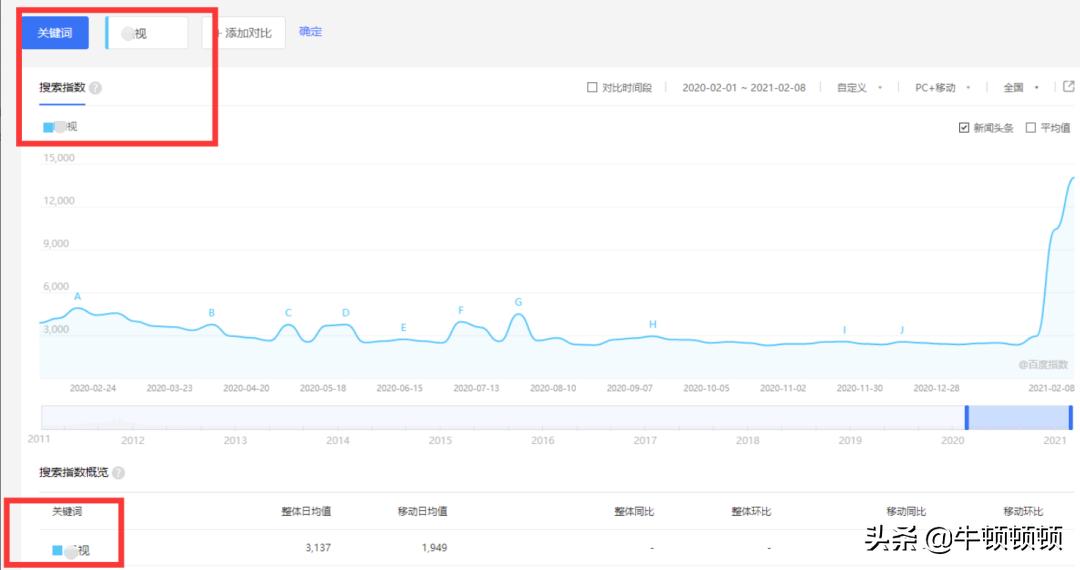Click the left handle of the timeline range slider
1080x570 pixels.
tap(967, 418)
